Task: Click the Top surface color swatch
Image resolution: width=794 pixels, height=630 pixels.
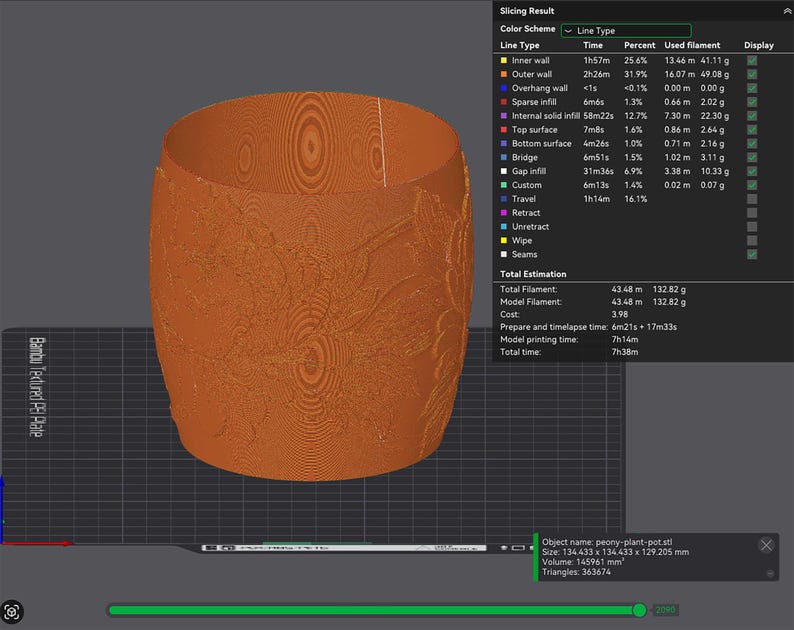Action: (x=504, y=130)
